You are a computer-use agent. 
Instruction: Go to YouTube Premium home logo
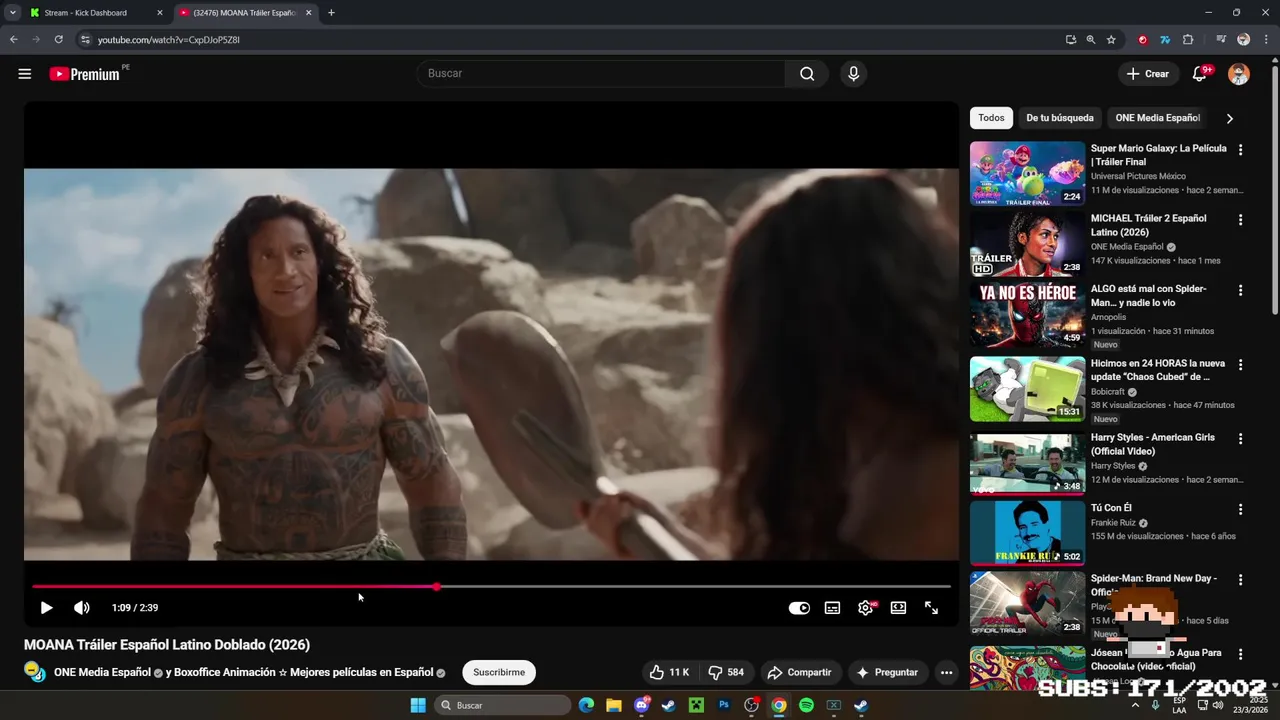coord(84,74)
